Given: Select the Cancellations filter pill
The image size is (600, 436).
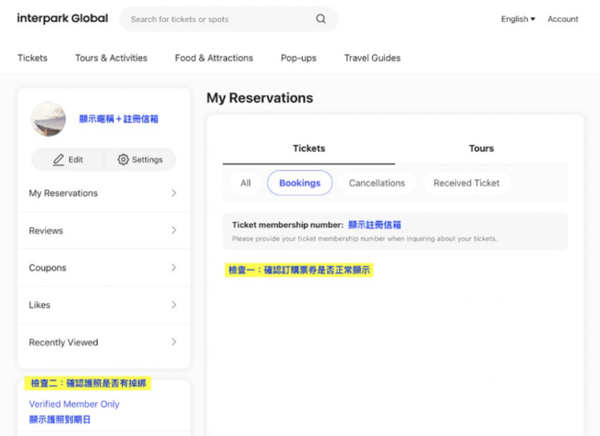Looking at the screenshot, I should [377, 183].
